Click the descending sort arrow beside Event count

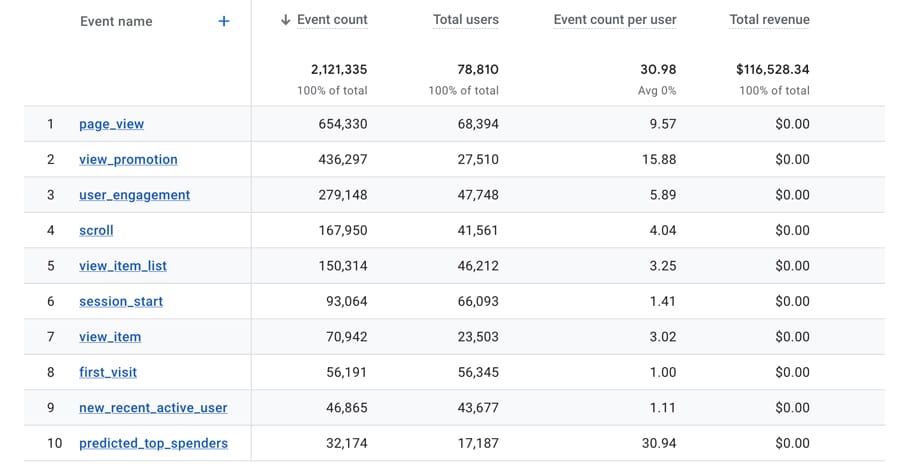pos(285,20)
